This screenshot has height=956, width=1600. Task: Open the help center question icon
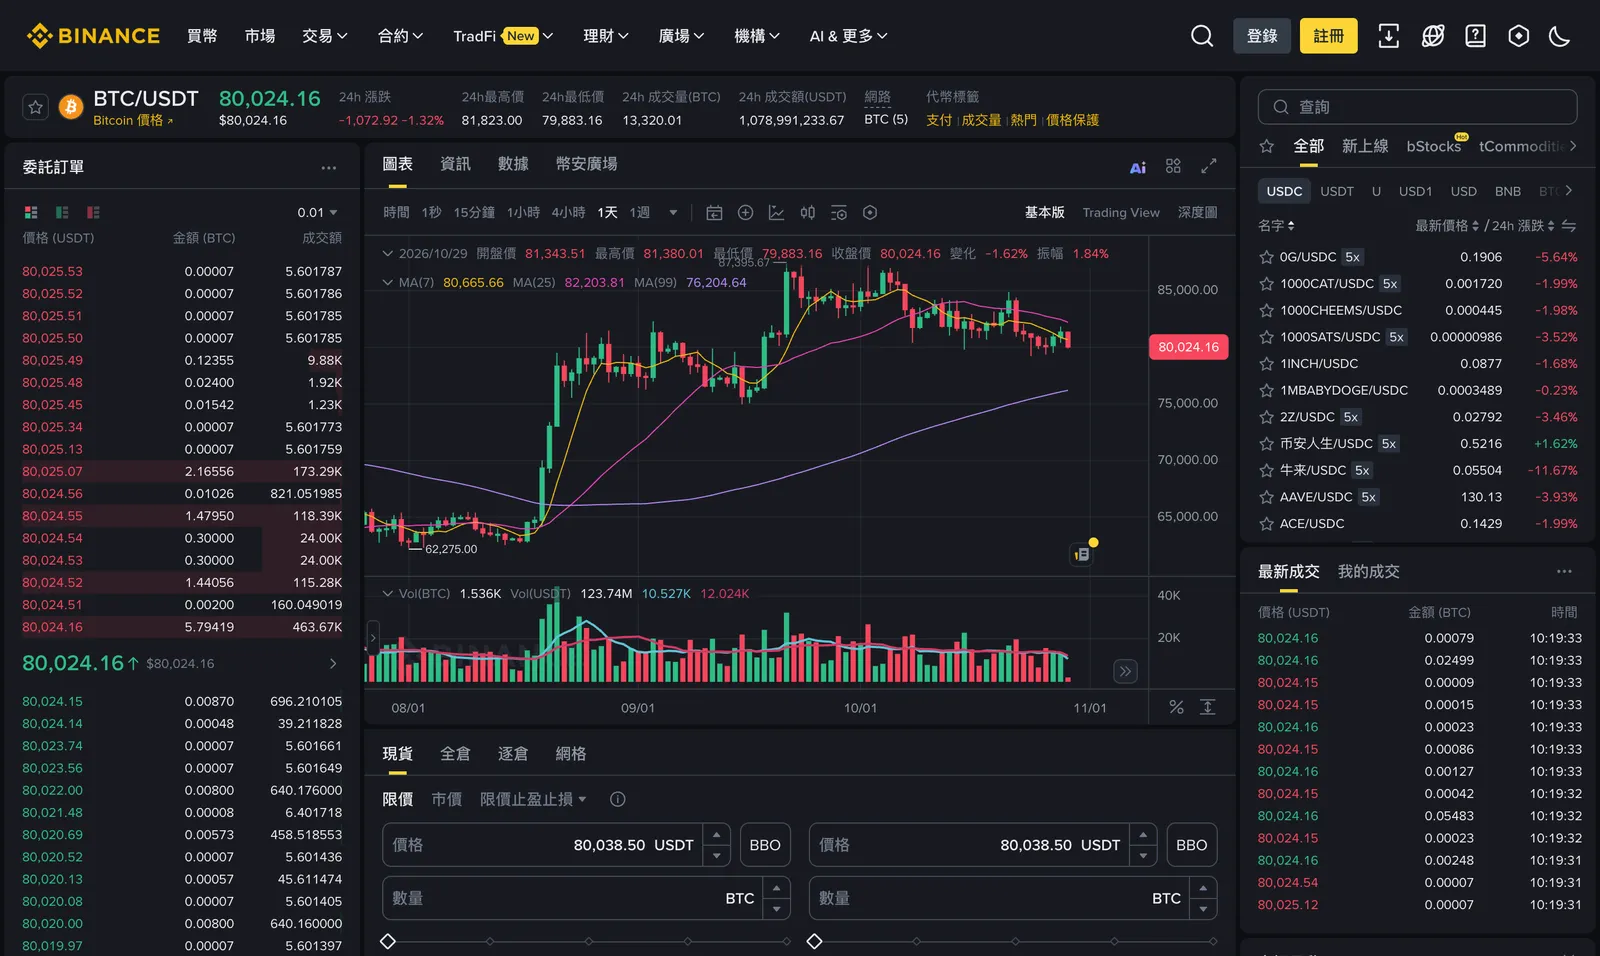pyautogui.click(x=1475, y=36)
